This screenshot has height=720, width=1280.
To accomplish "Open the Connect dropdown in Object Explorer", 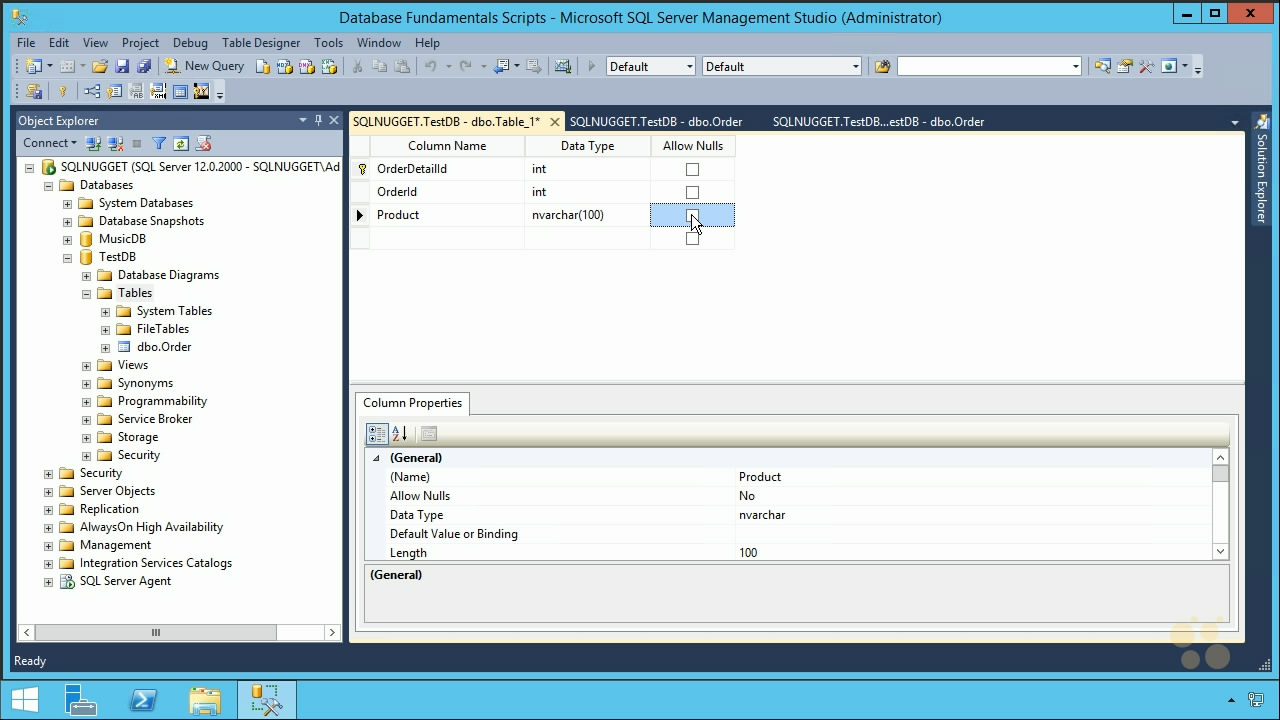I will click(x=50, y=143).
